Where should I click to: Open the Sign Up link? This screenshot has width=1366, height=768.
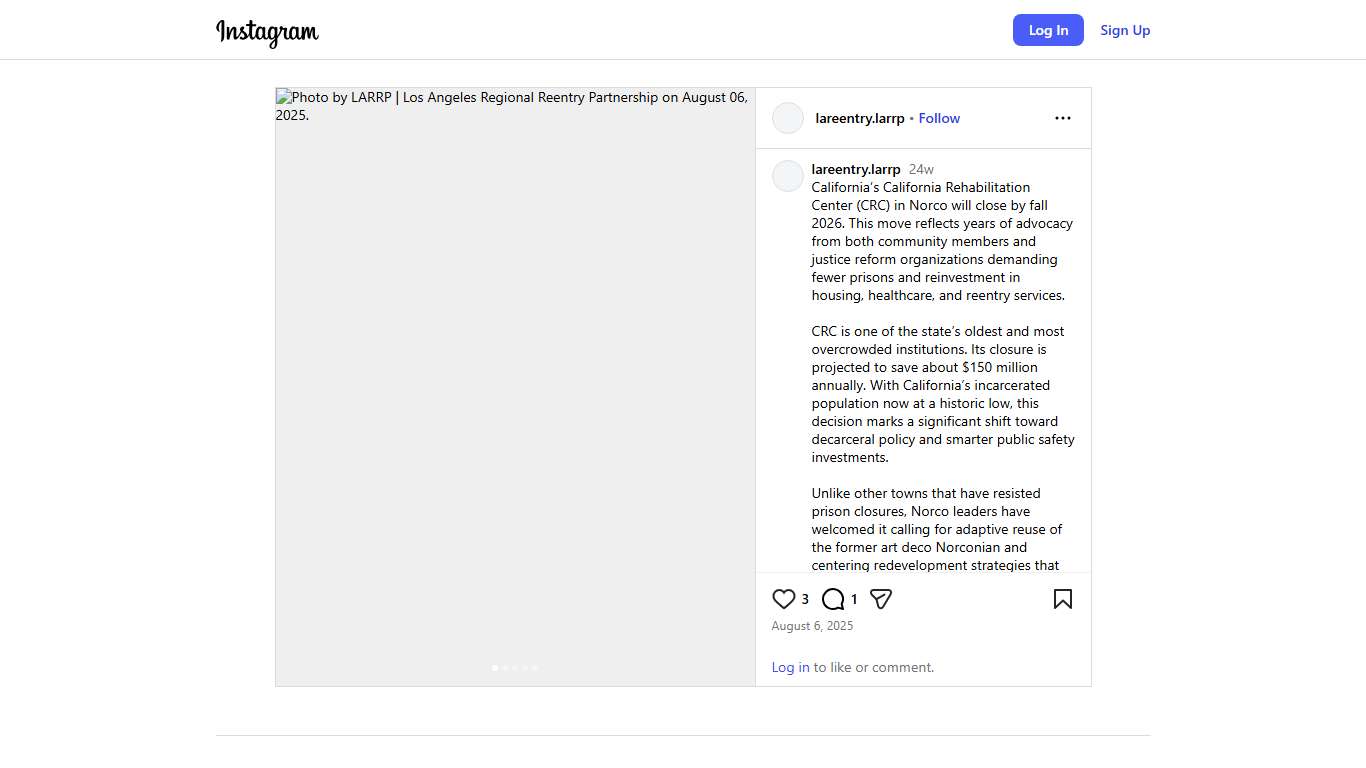point(1125,30)
